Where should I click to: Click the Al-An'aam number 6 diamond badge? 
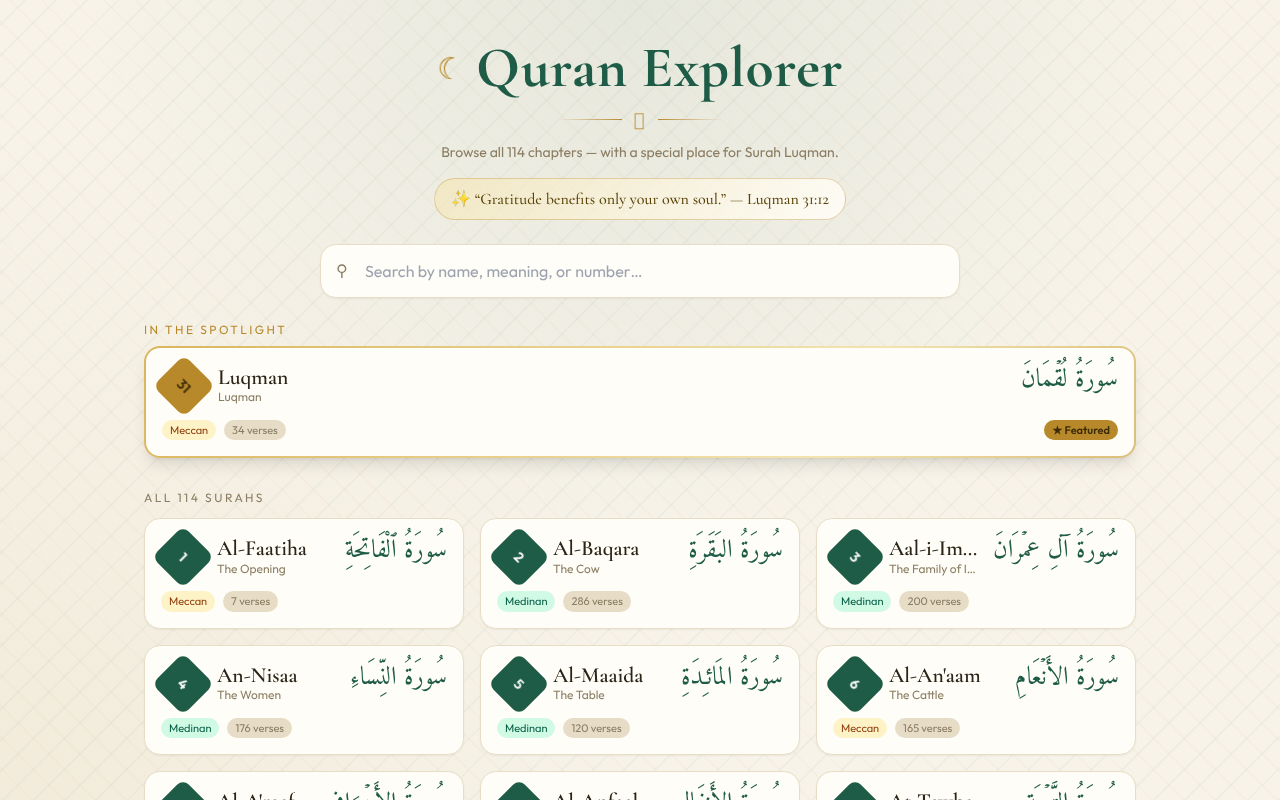pyautogui.click(x=855, y=684)
